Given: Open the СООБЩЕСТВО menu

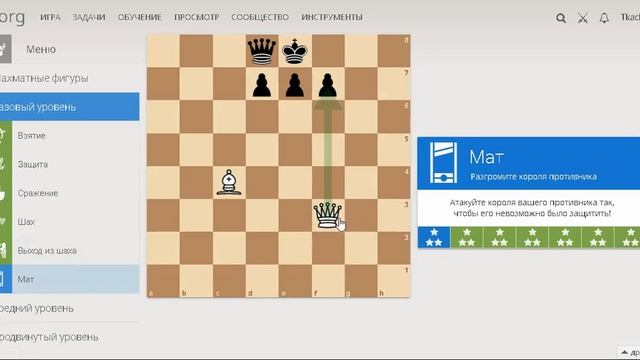Looking at the screenshot, I should point(260,18).
